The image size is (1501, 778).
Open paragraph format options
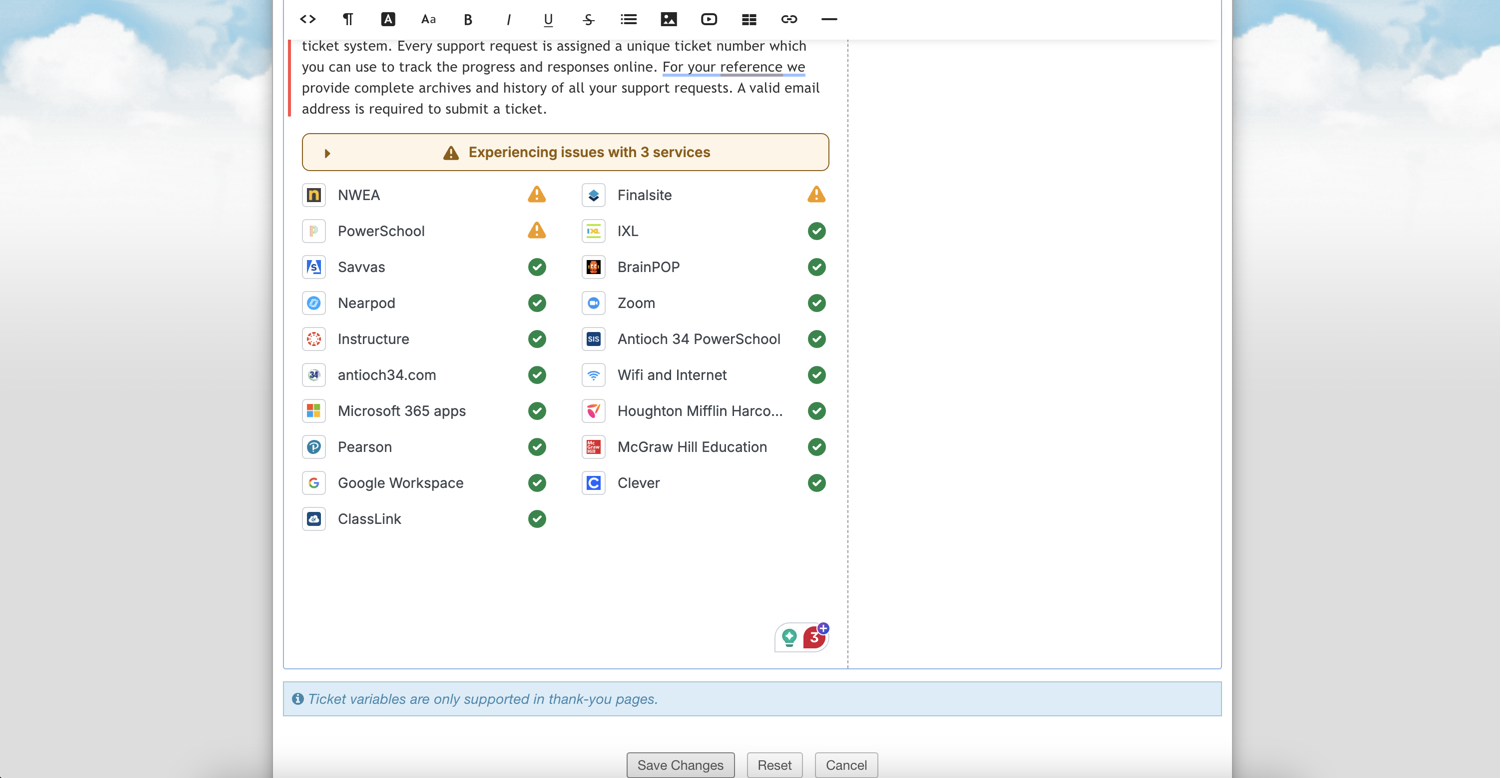pos(348,19)
